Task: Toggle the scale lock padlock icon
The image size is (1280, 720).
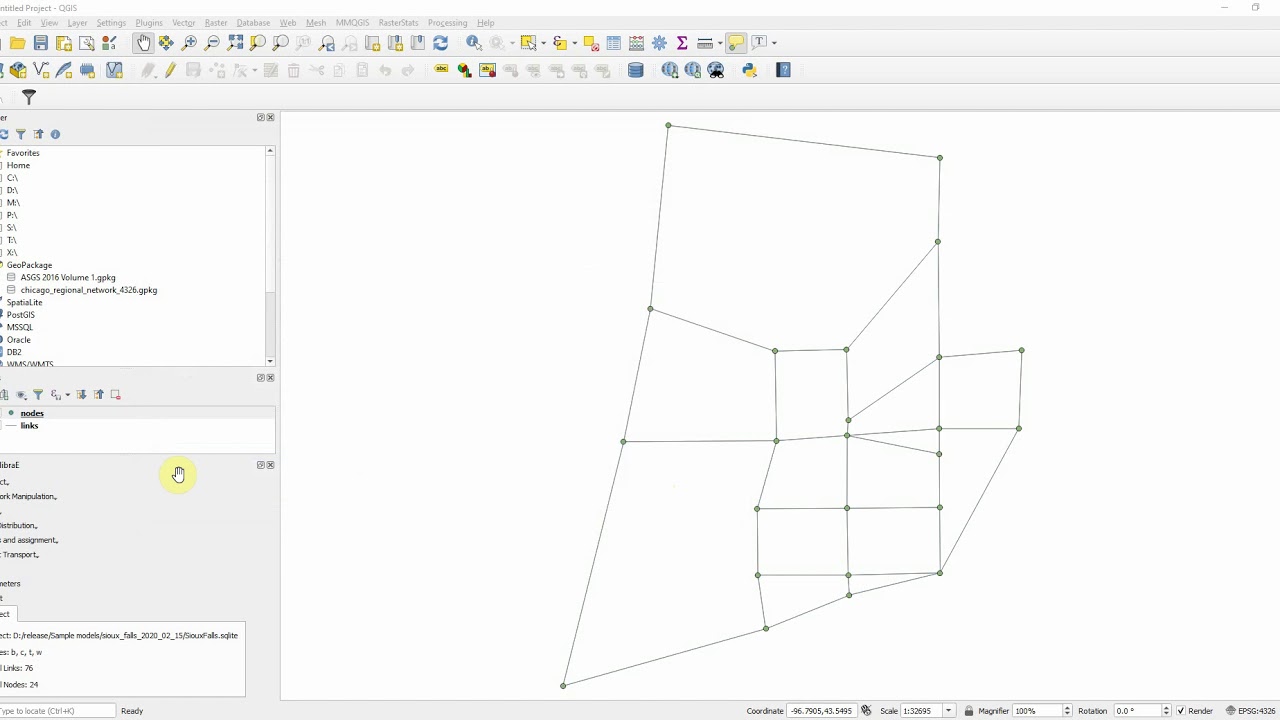Action: (x=968, y=711)
